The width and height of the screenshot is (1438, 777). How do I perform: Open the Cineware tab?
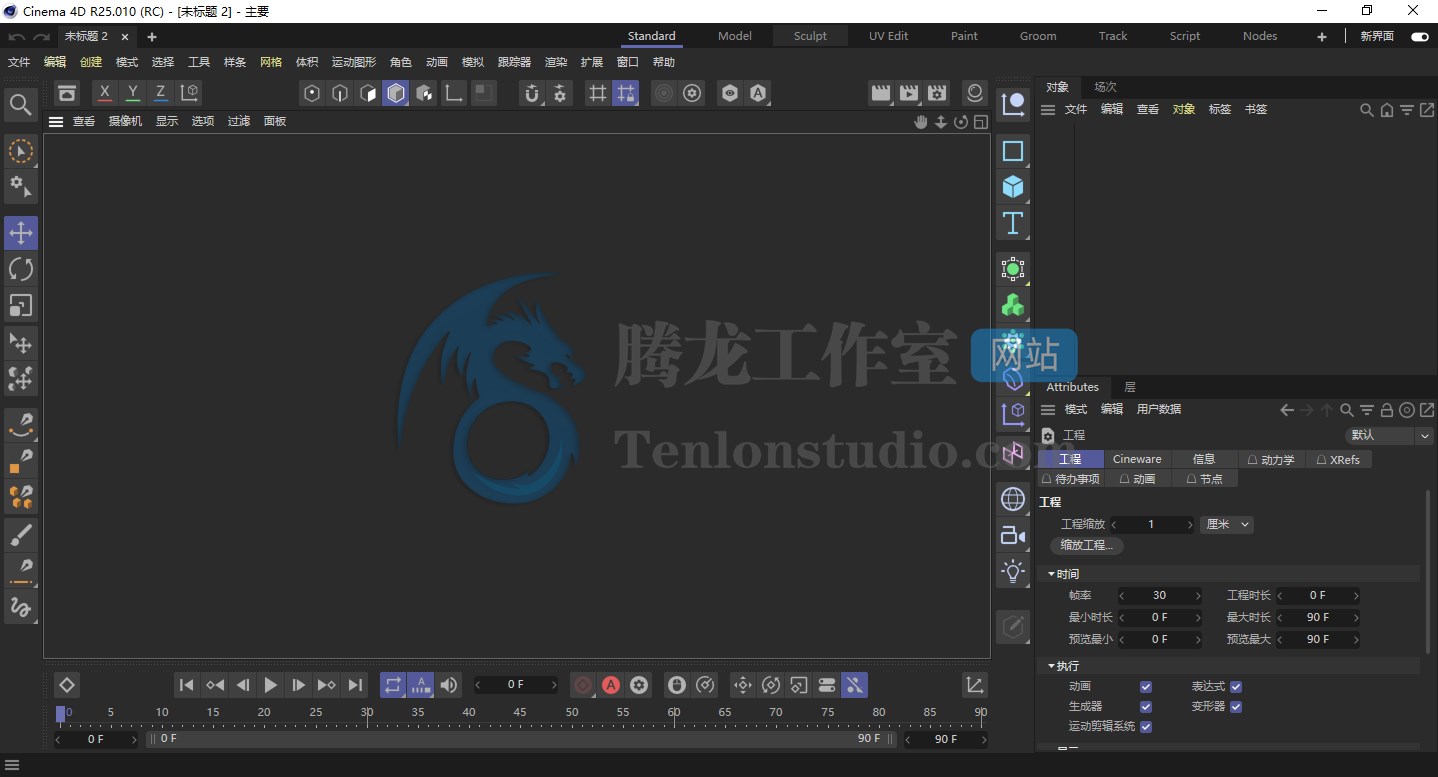click(1137, 459)
